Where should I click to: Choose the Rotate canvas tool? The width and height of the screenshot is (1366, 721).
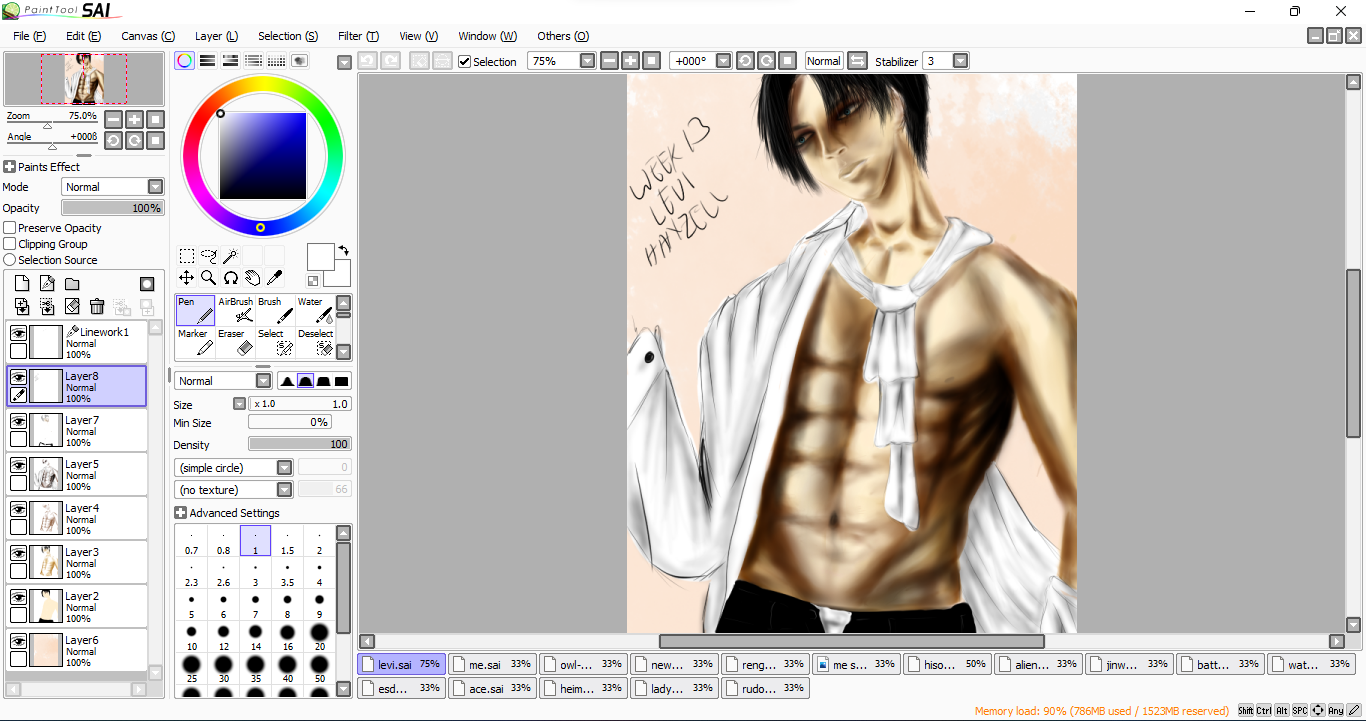[x=231, y=277]
